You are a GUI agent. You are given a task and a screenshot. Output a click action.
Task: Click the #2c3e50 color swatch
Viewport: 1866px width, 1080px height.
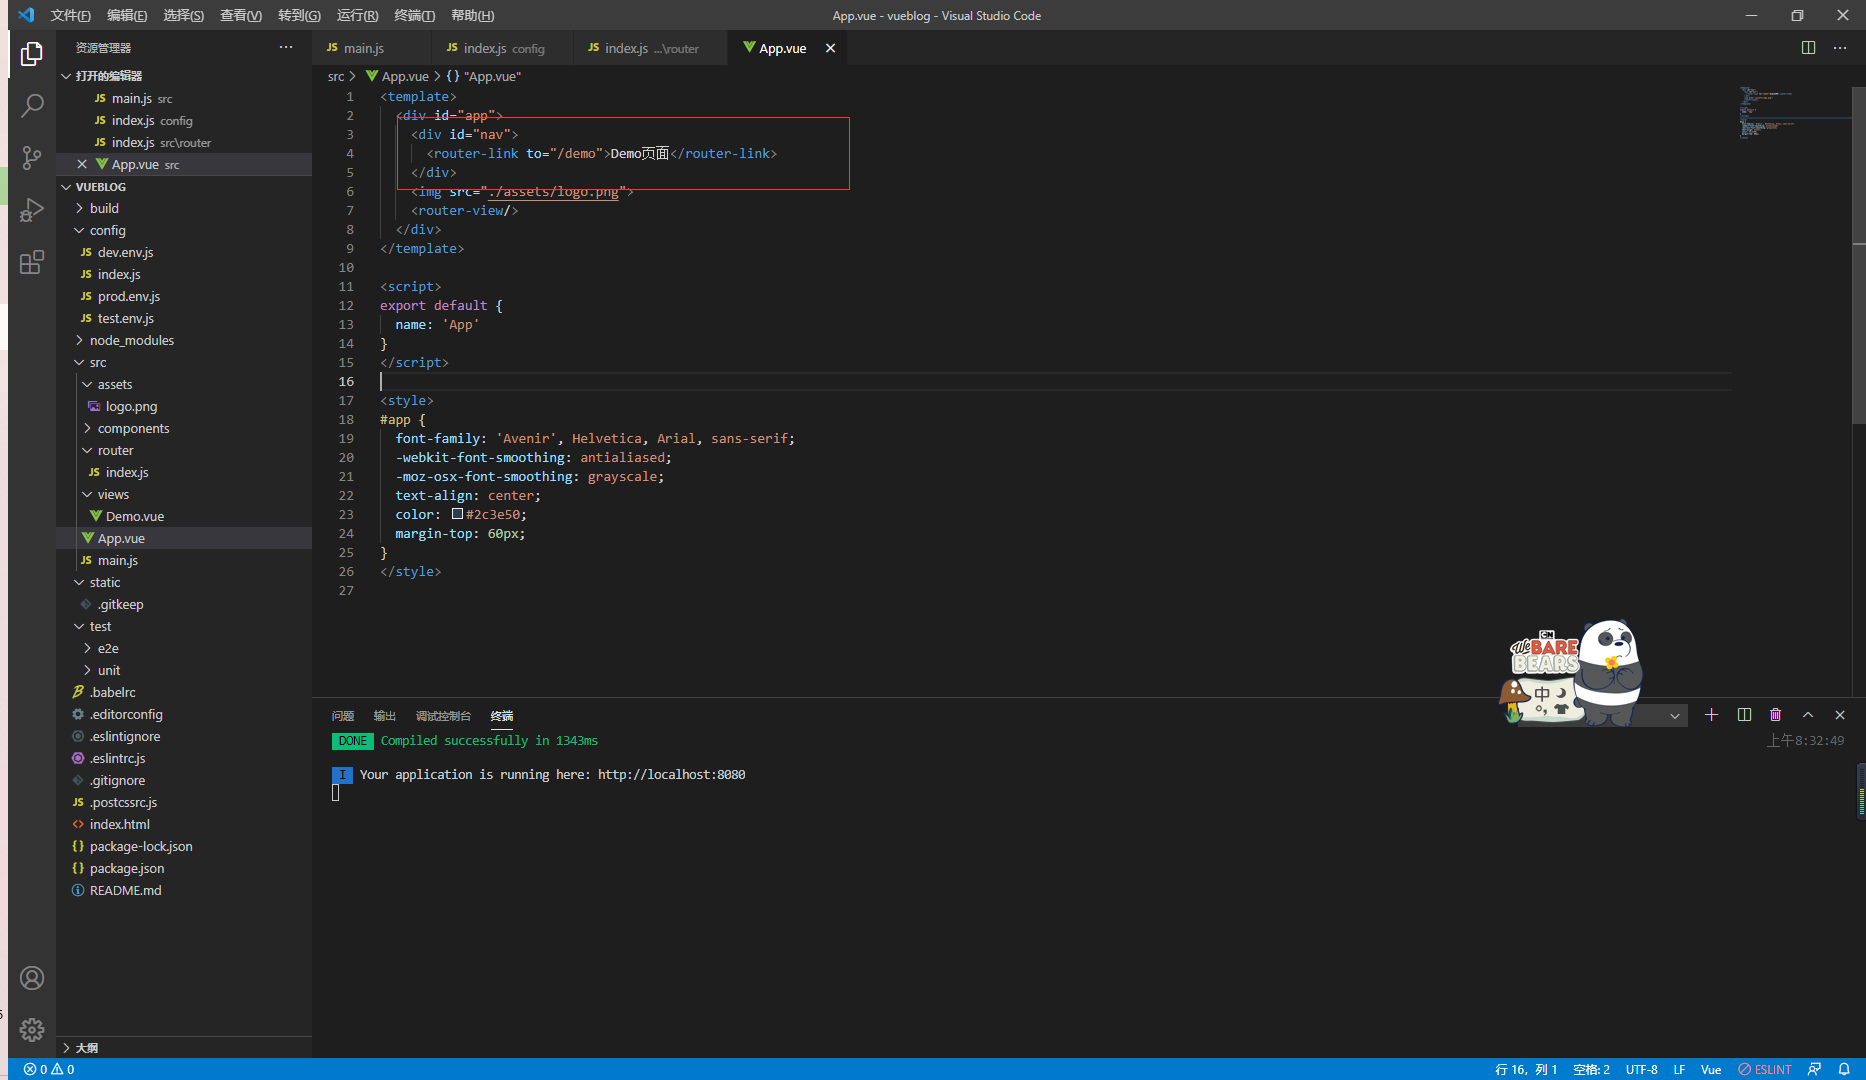point(457,514)
